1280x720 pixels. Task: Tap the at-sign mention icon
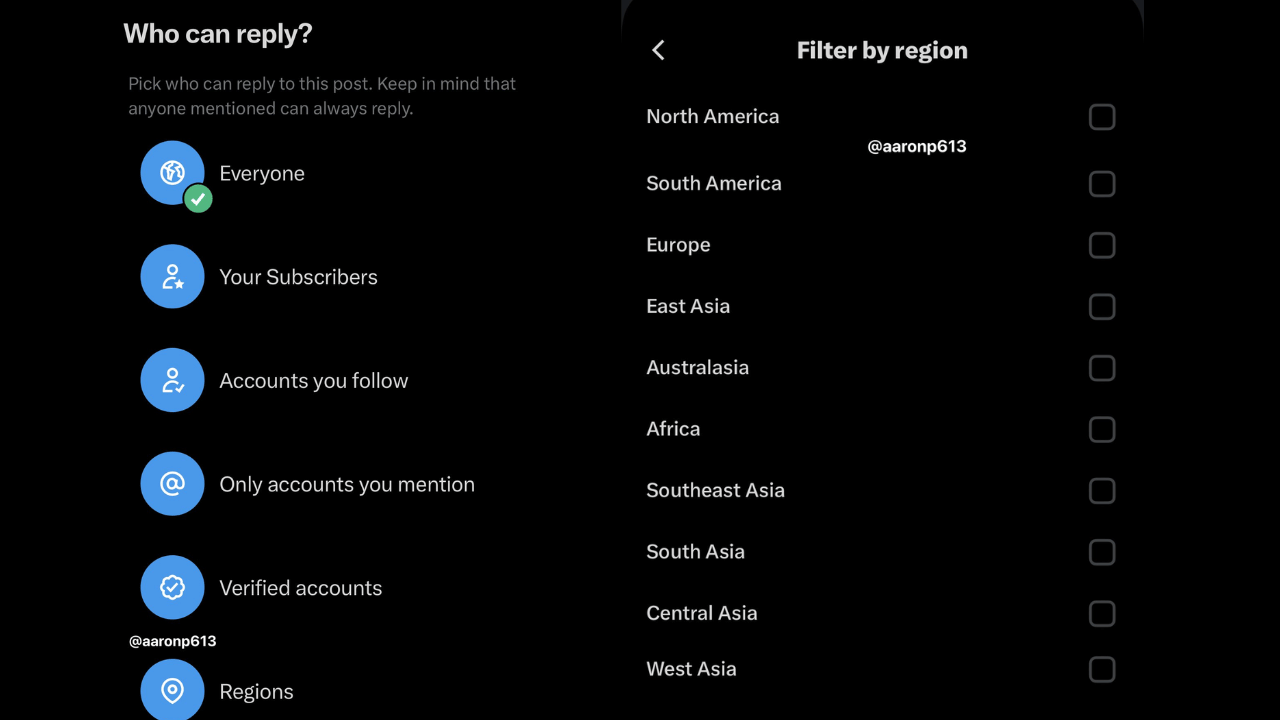coord(172,484)
